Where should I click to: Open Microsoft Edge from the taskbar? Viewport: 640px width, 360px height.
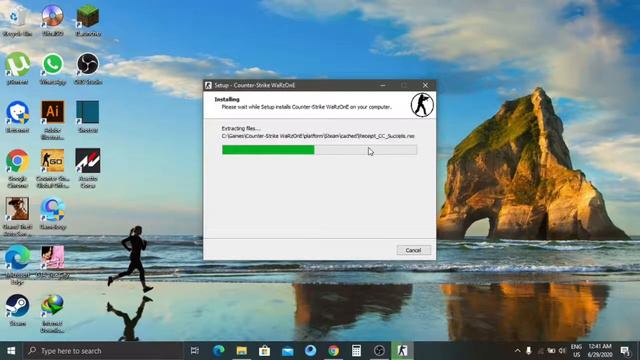point(219,351)
